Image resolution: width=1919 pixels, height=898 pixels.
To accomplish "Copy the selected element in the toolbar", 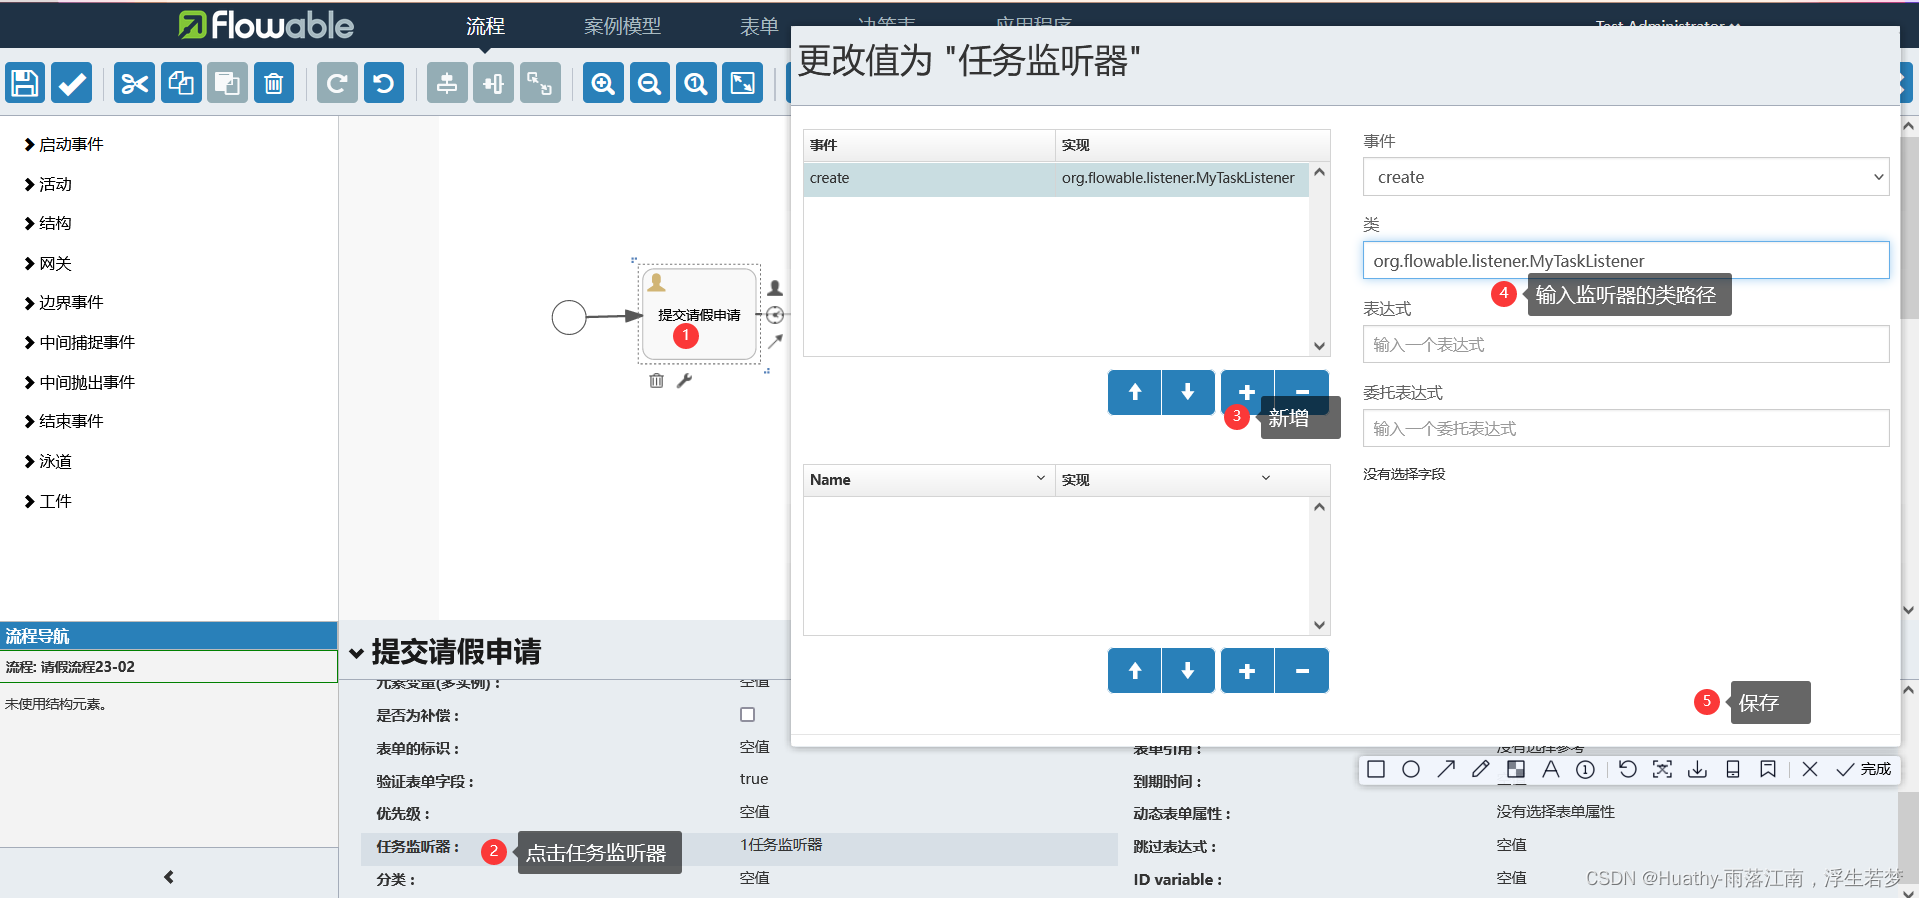I will 181,83.
